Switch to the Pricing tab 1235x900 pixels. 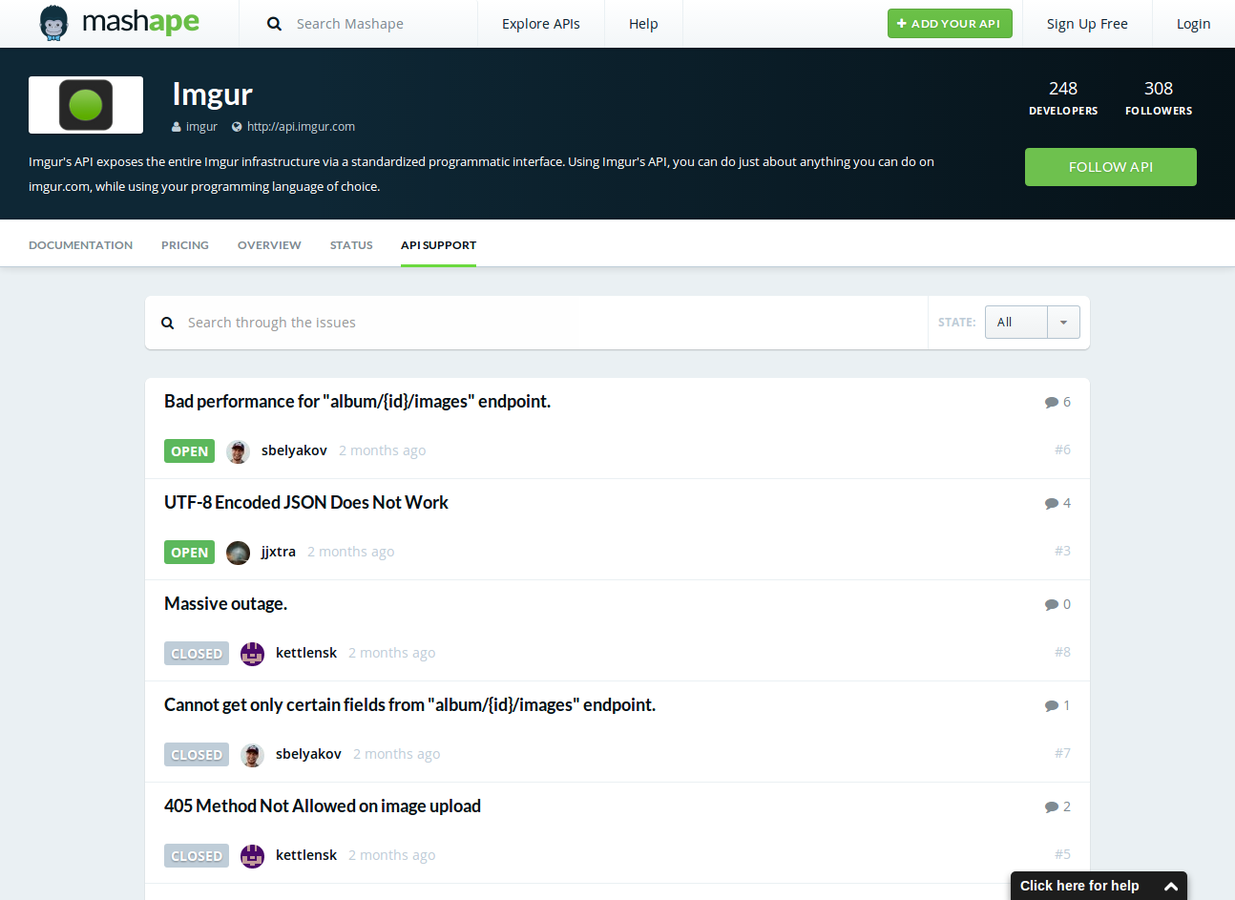coord(185,245)
